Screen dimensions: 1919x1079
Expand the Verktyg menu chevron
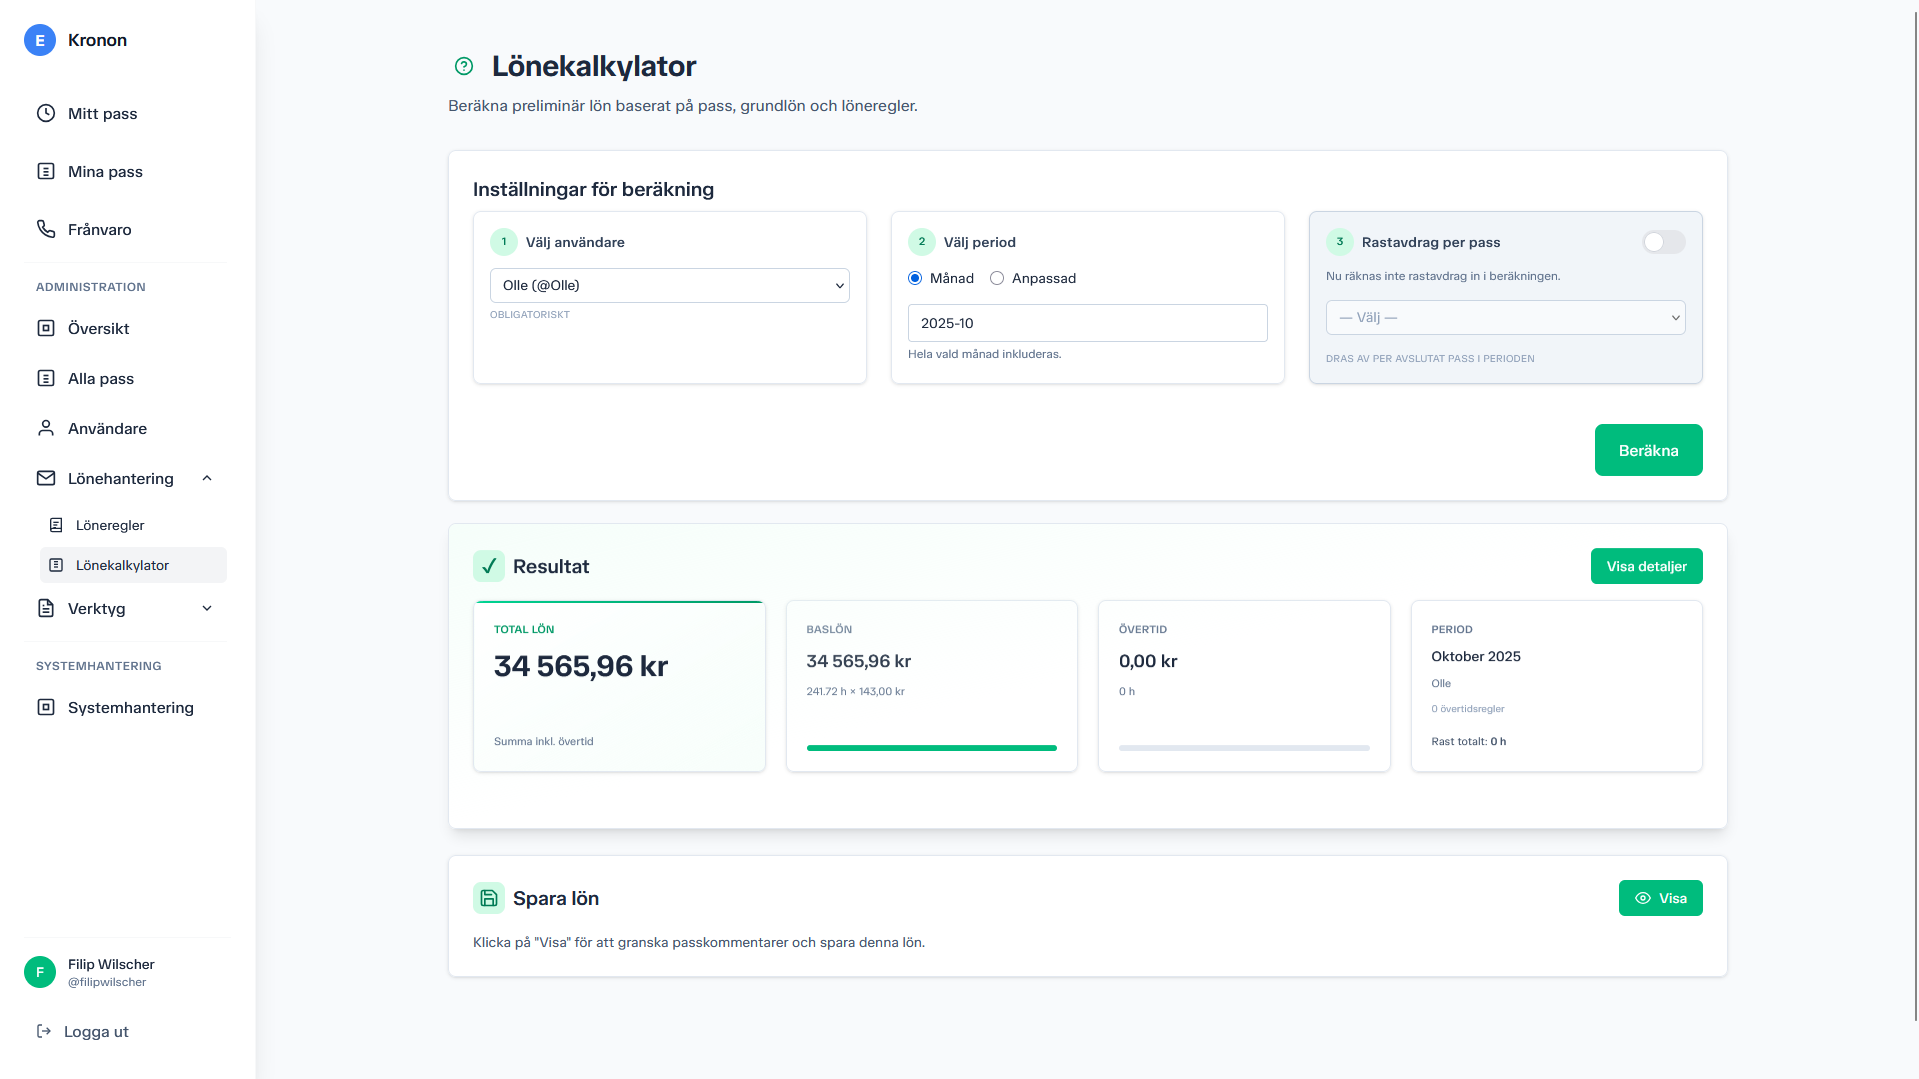[x=207, y=608]
